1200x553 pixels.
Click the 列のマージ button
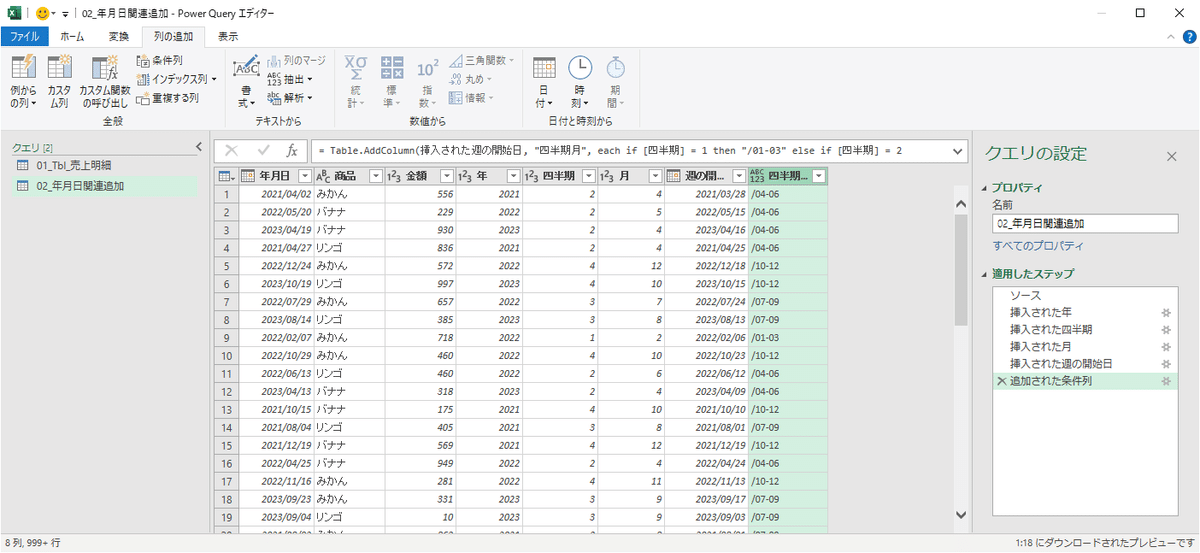297,60
